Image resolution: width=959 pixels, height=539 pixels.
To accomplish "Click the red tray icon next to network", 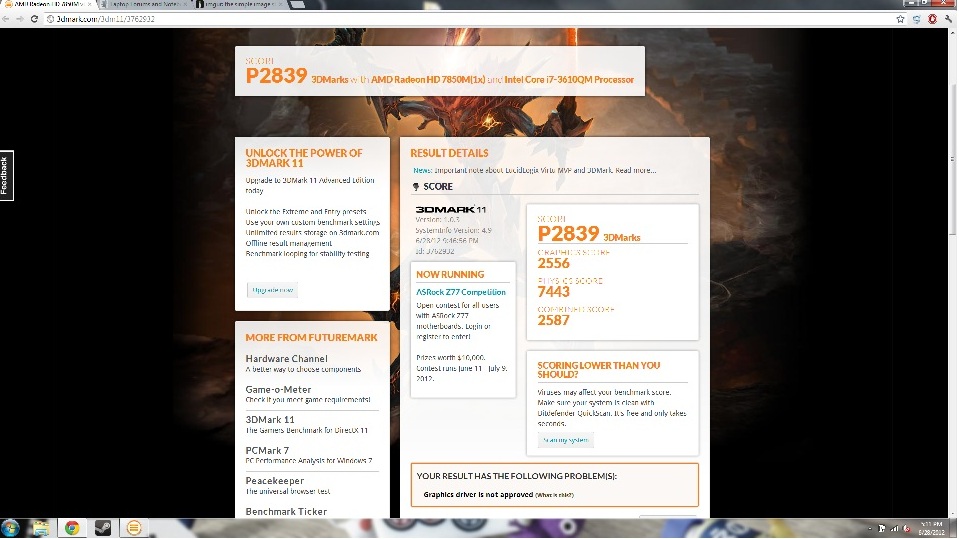I will [906, 528].
